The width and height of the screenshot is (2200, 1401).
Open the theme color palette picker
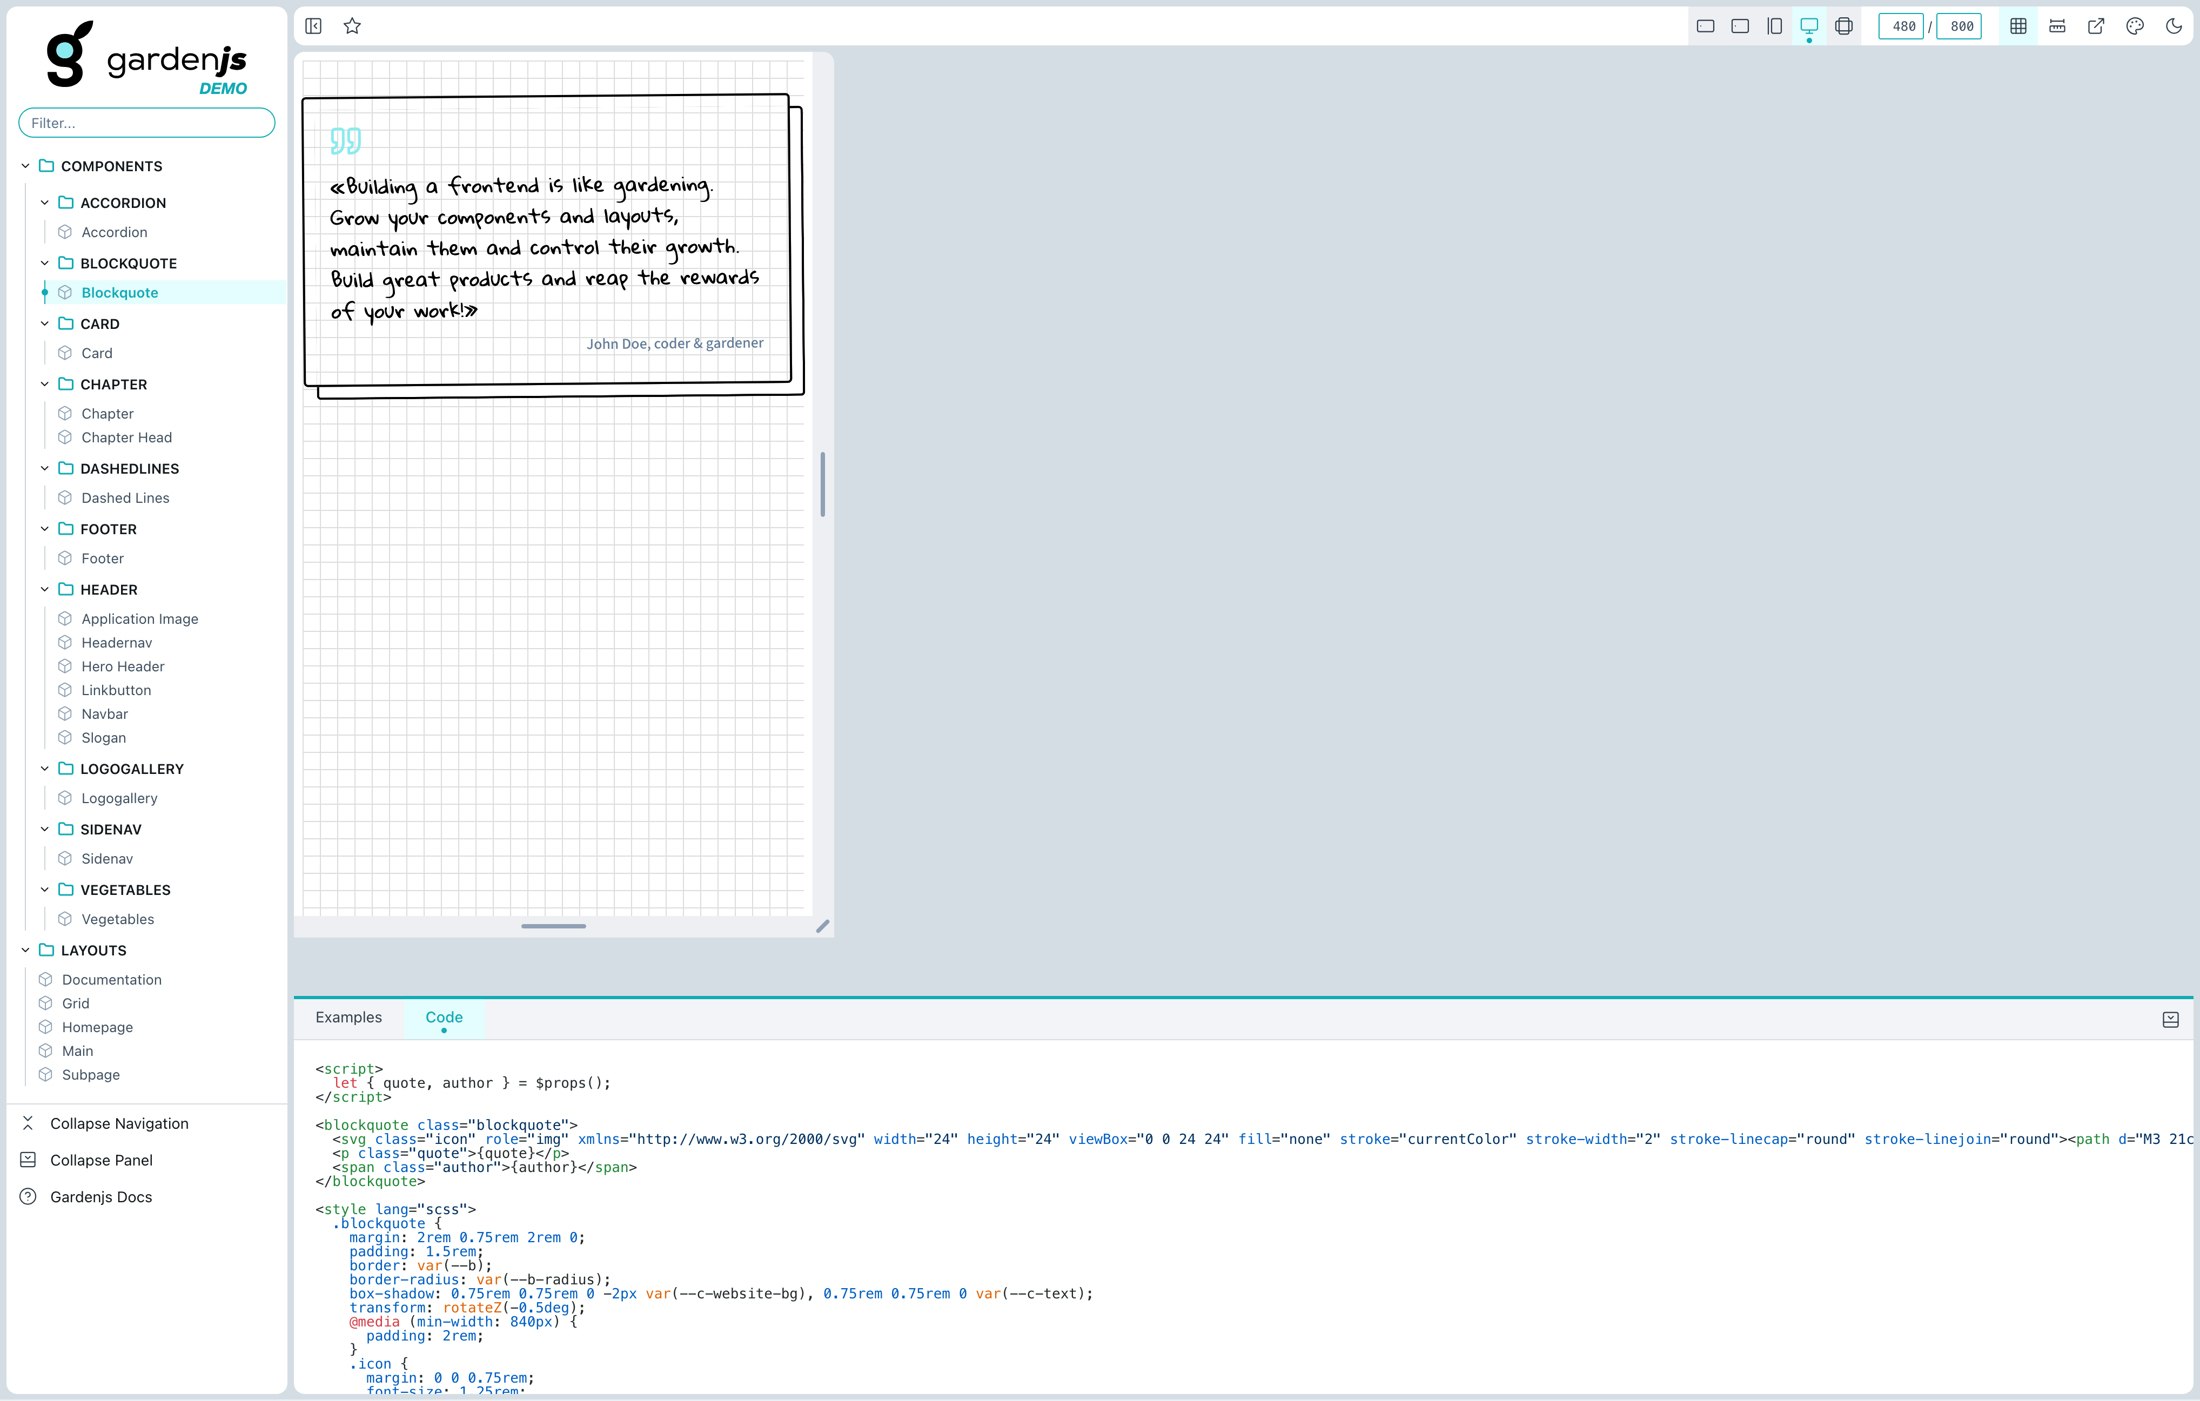point(2135,26)
